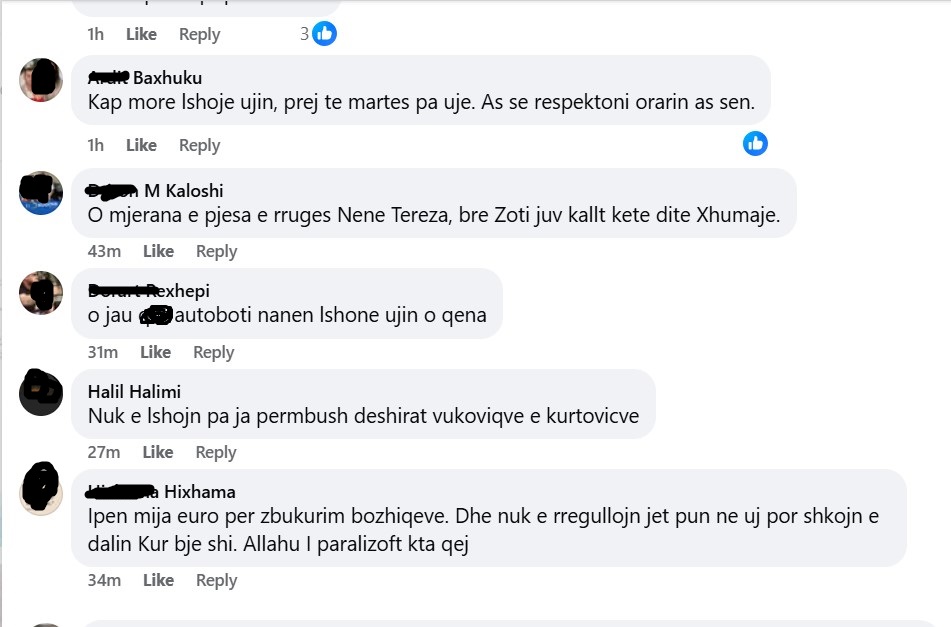Click the like reaction icon on Baxhuku's comment
951x627 pixels.
coord(755,143)
